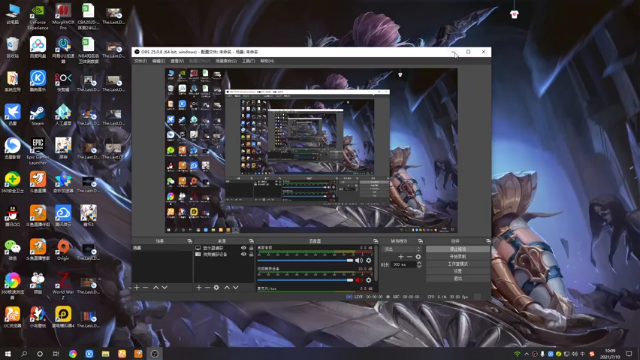The image size is (640, 360).
Task: Open GeForce Experience desktop icon
Action: click(x=38, y=17)
